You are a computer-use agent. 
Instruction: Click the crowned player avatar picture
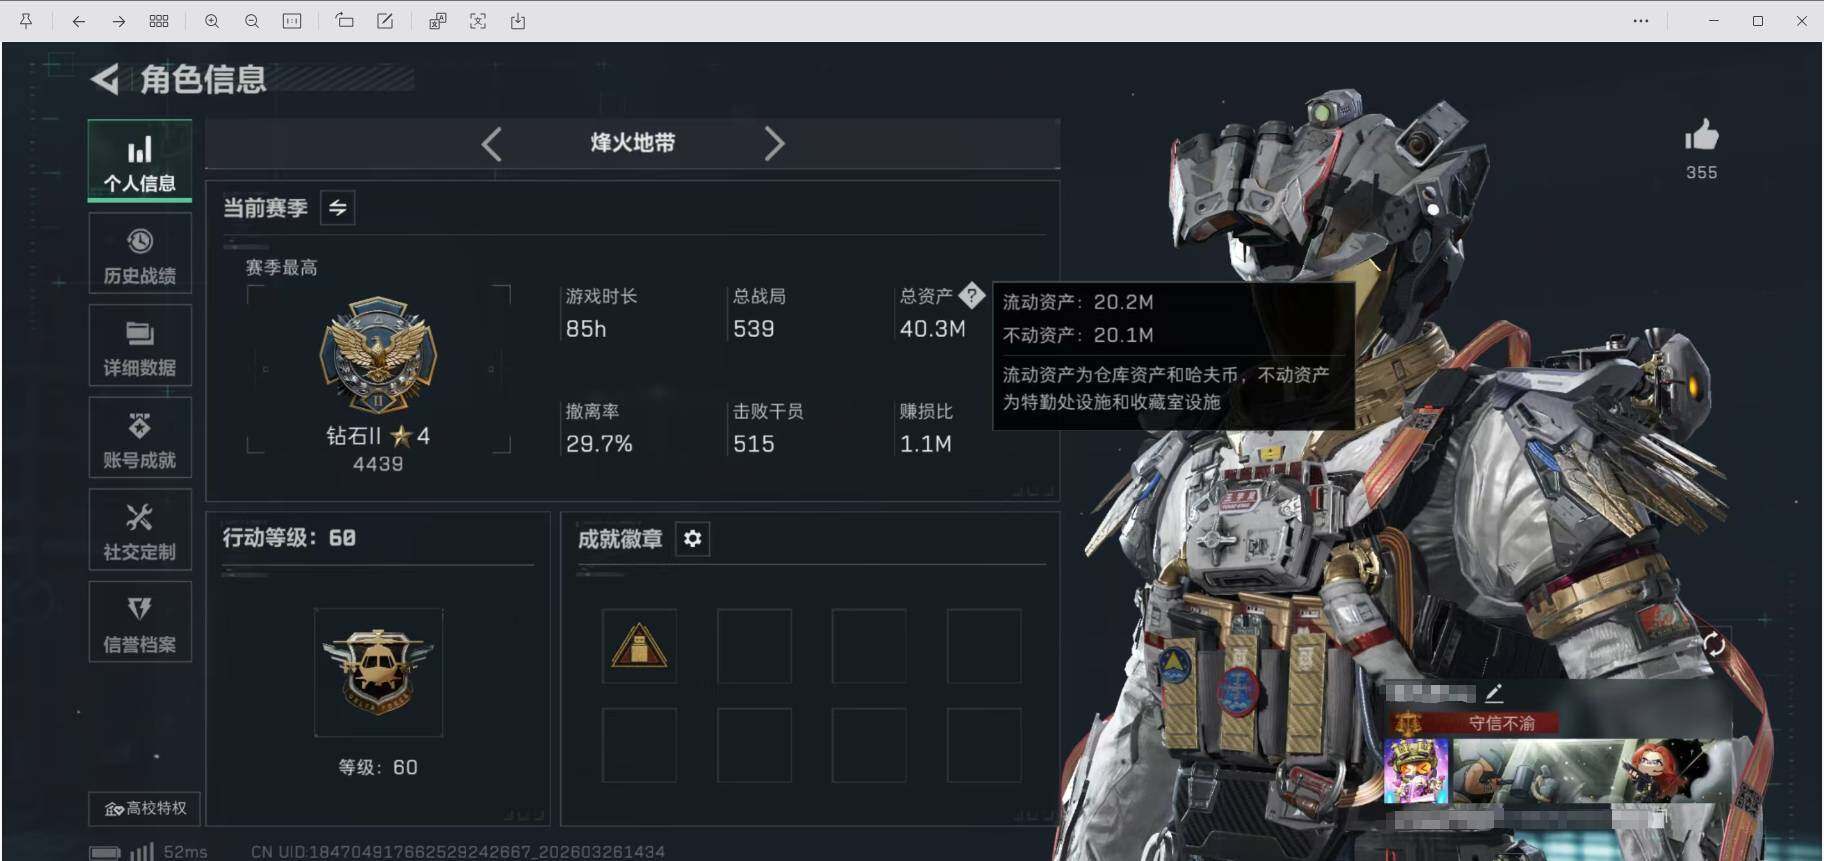(x=1416, y=771)
